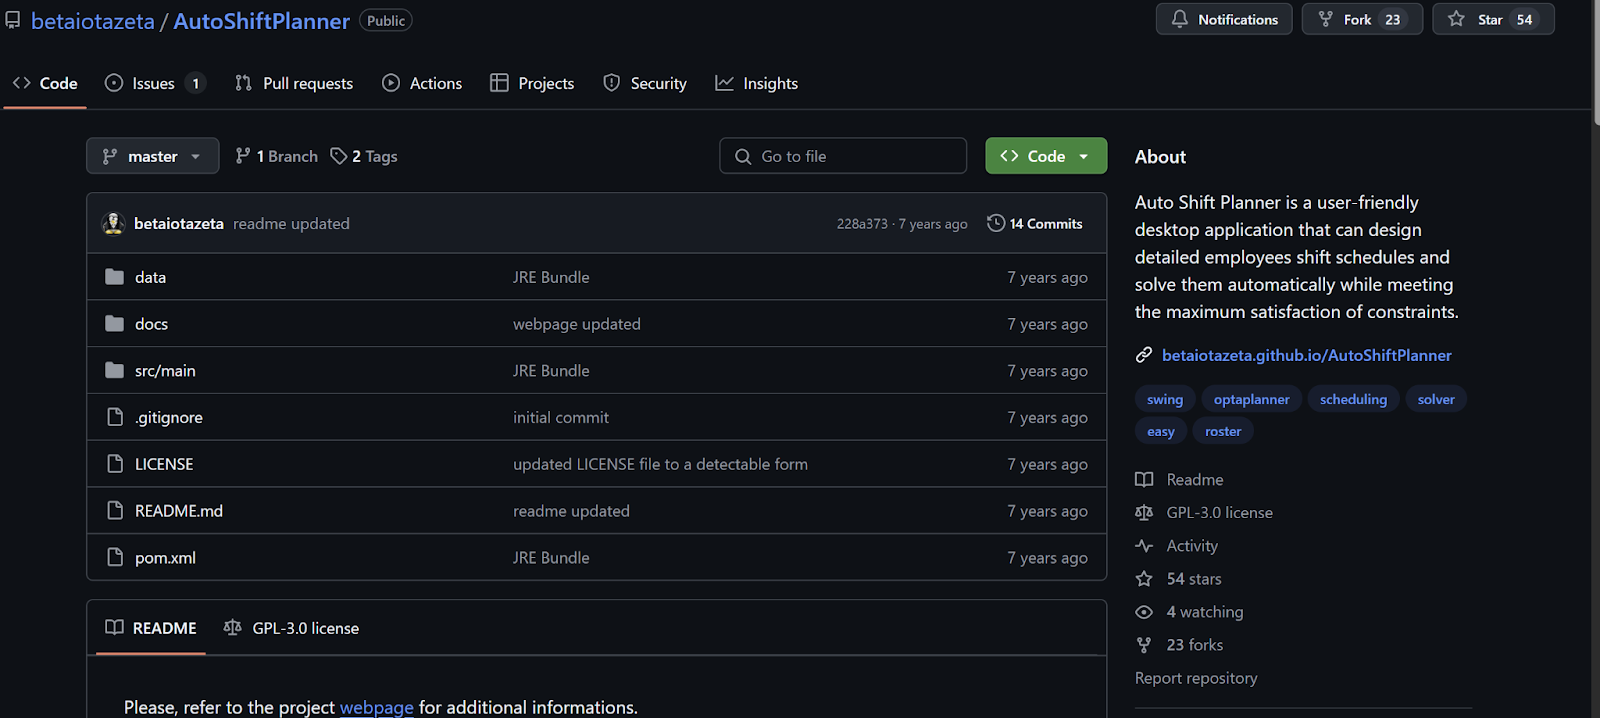The width and height of the screenshot is (1600, 718).
Task: View the 2 Tags link
Action: pyautogui.click(x=364, y=156)
